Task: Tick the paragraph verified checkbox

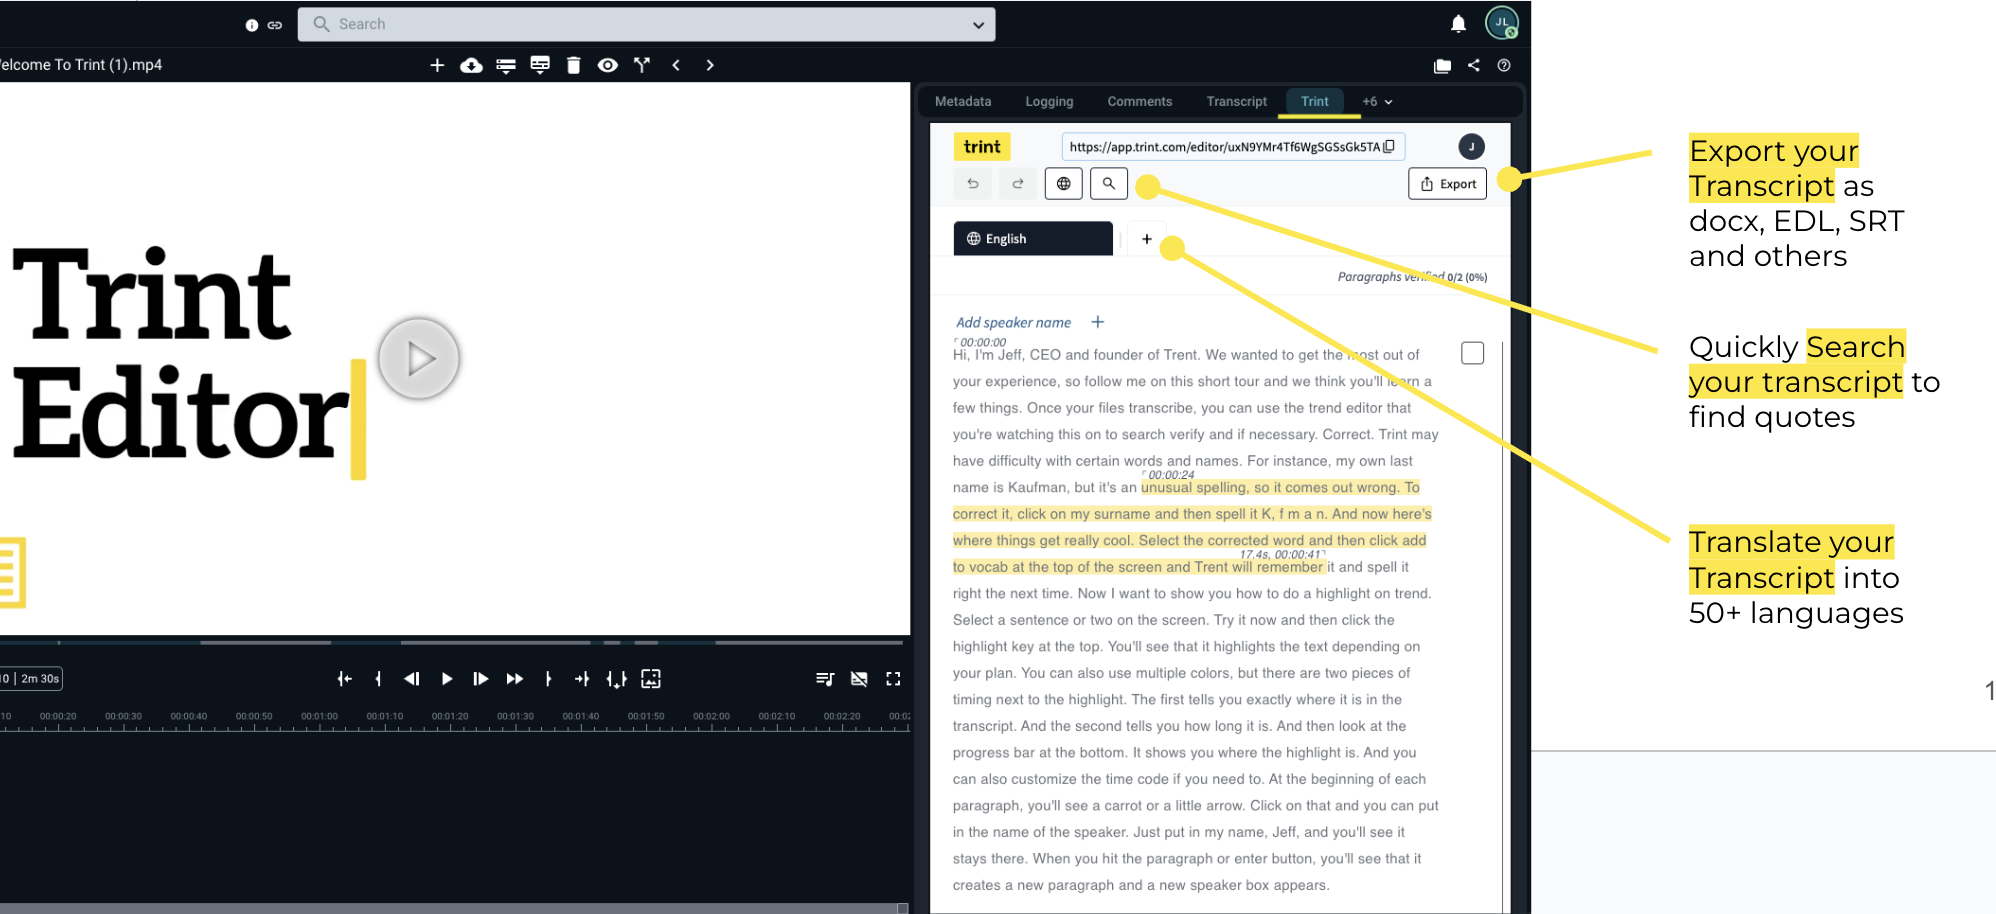Action: (1472, 353)
